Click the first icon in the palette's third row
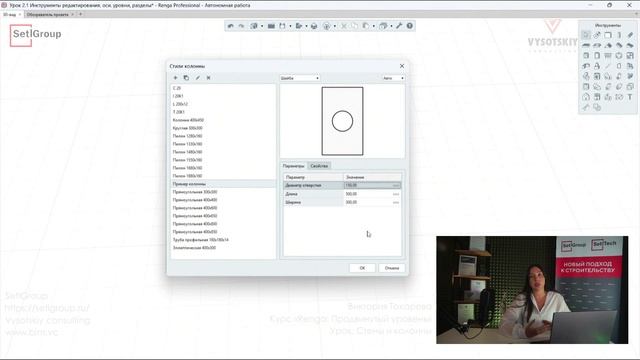Viewport: 640px width, 360px height. point(586,56)
